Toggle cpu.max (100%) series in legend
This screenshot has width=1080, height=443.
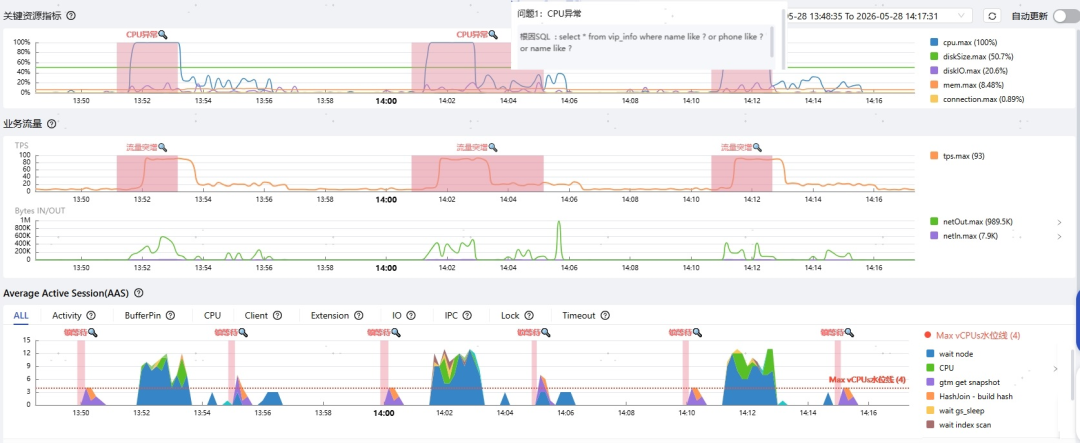(x=962, y=42)
